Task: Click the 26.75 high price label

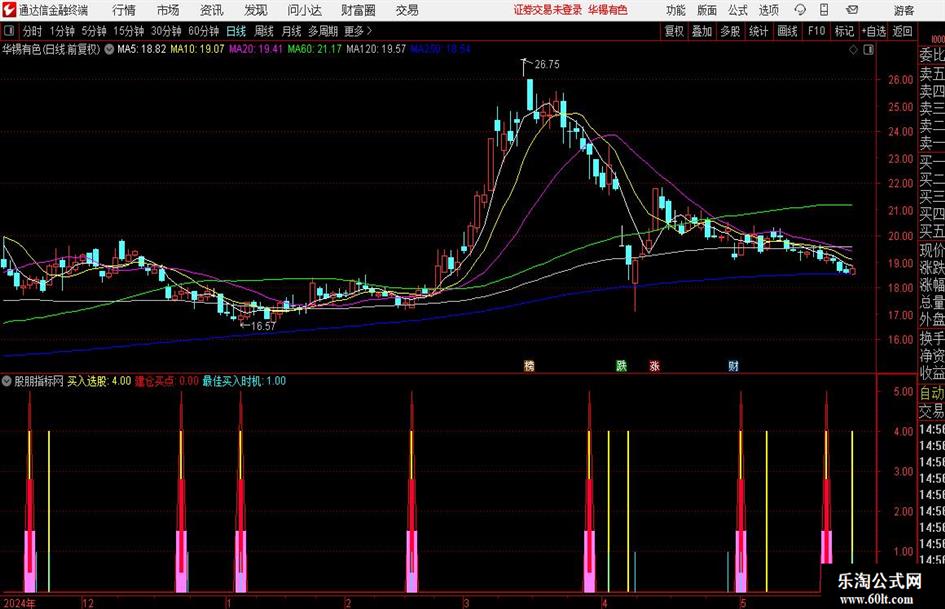Action: tap(547, 65)
